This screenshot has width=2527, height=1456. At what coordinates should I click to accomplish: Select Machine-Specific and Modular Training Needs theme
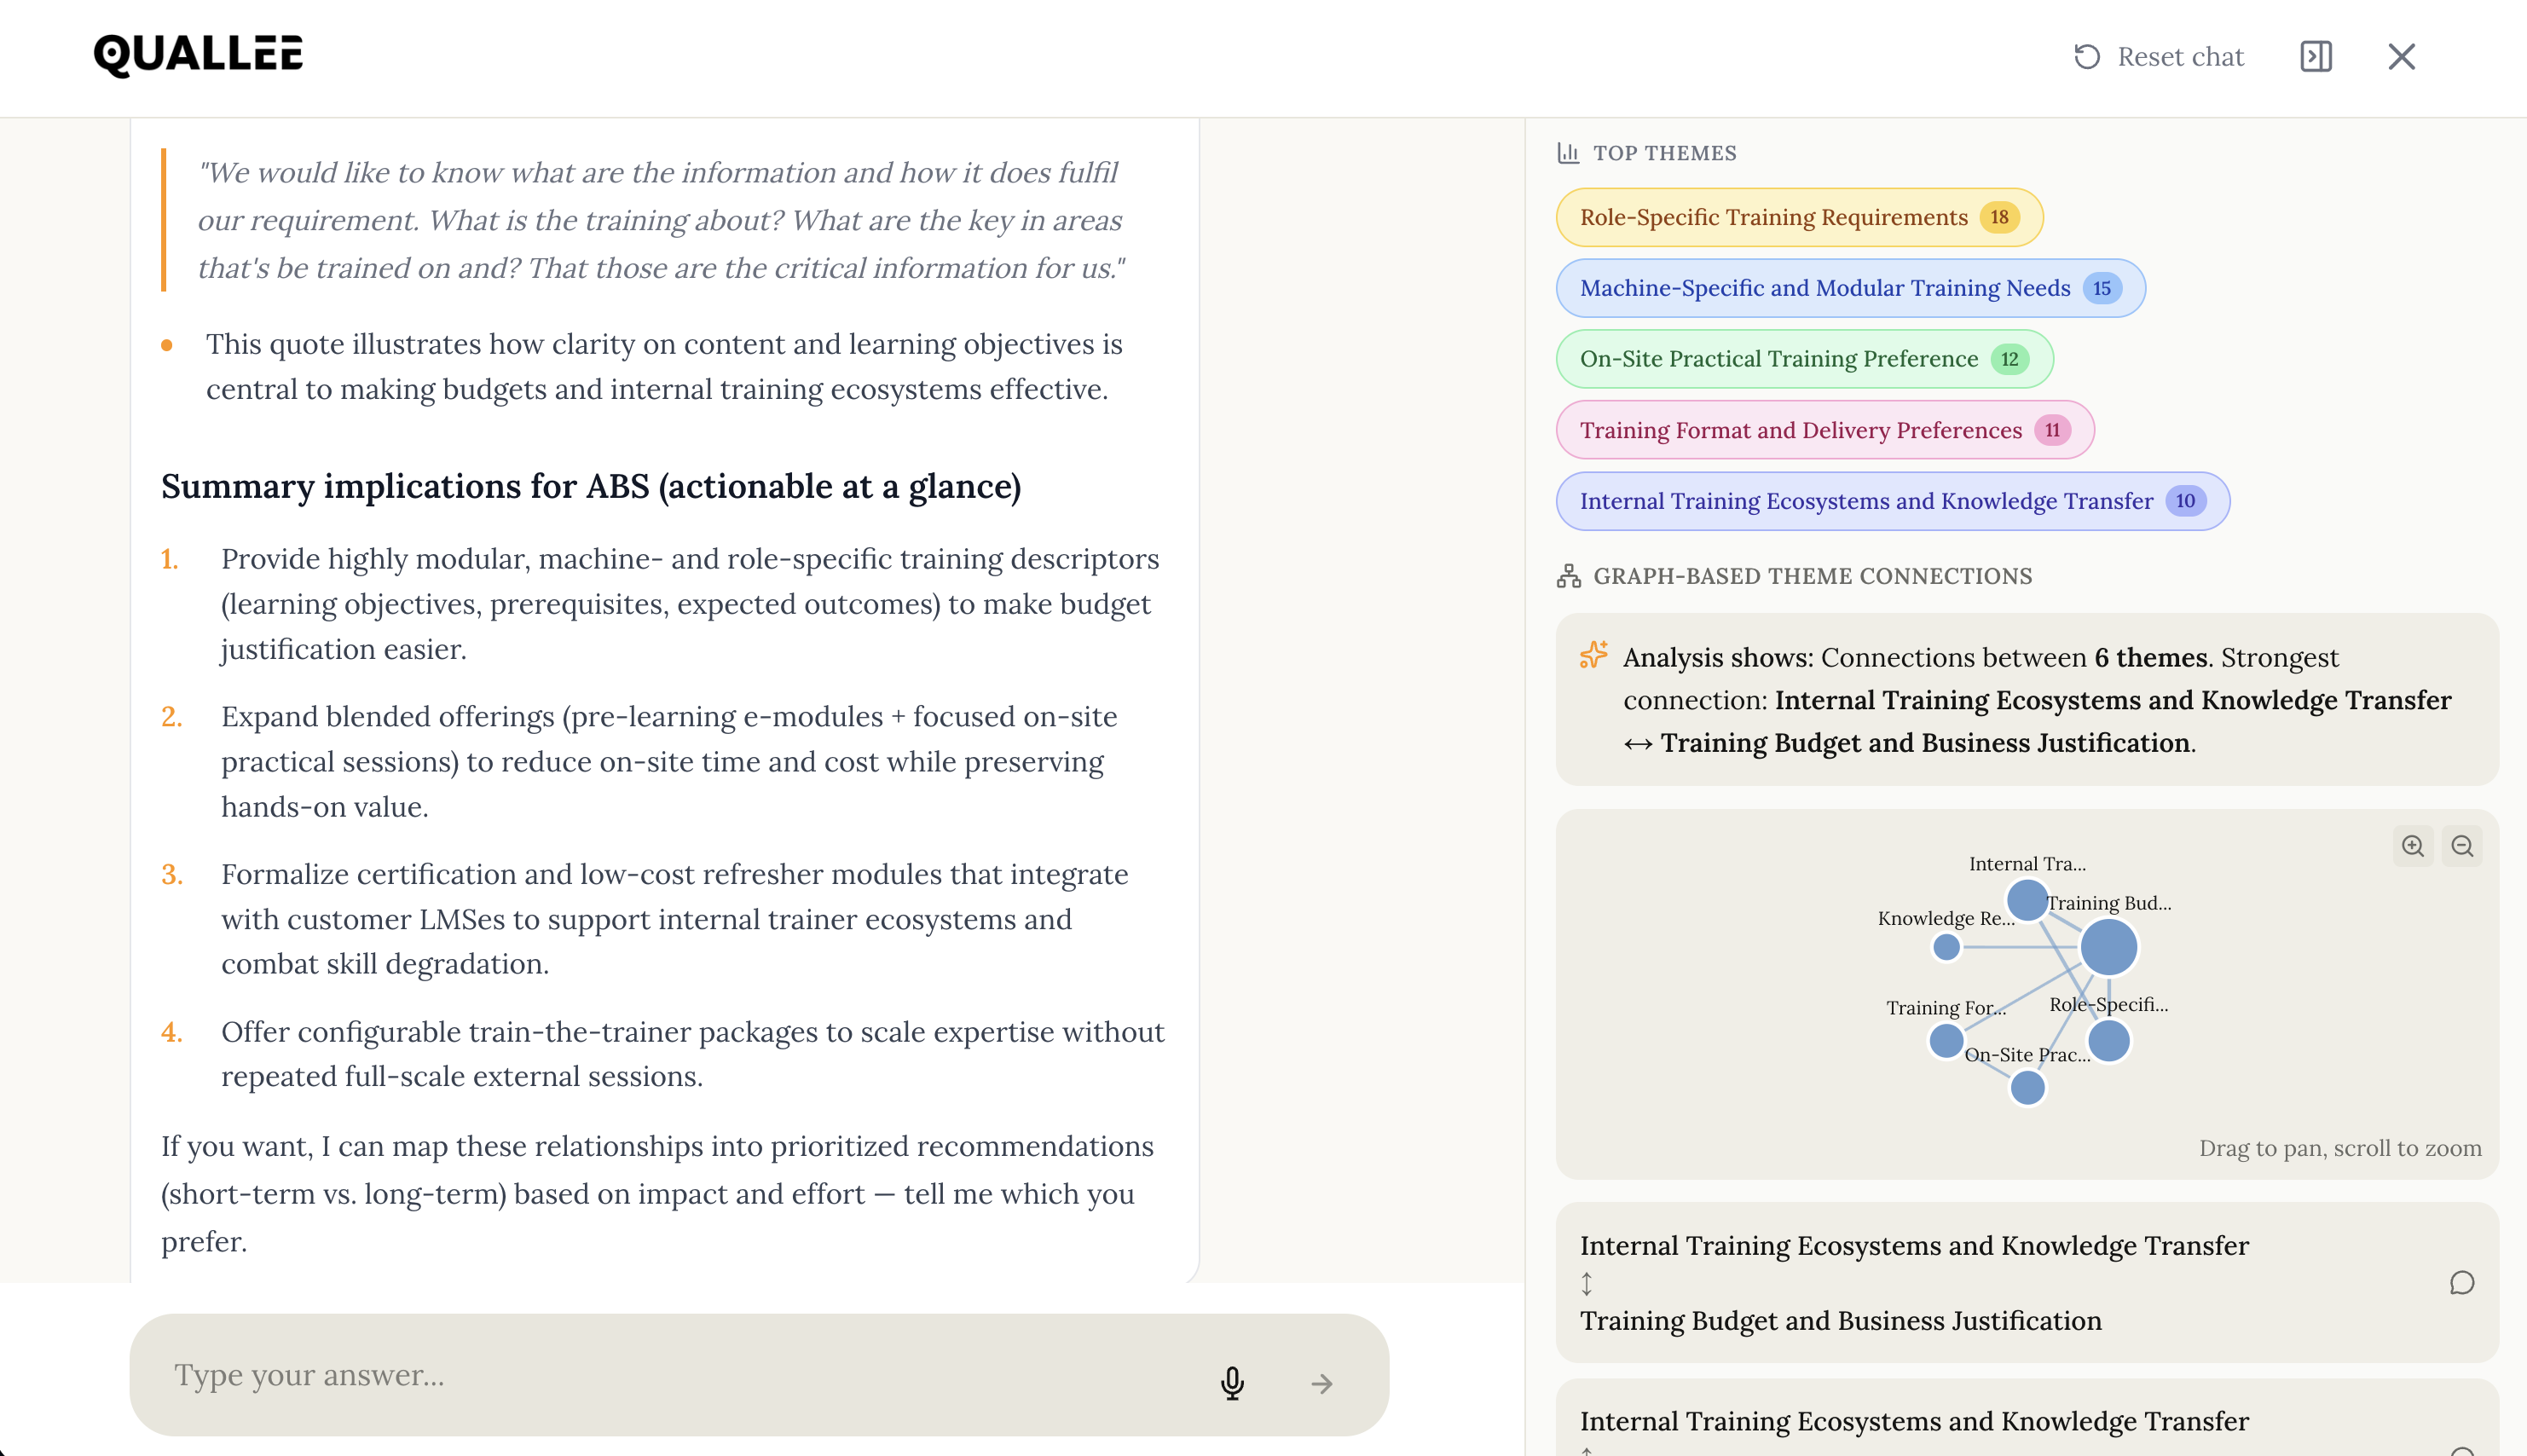(x=1849, y=288)
